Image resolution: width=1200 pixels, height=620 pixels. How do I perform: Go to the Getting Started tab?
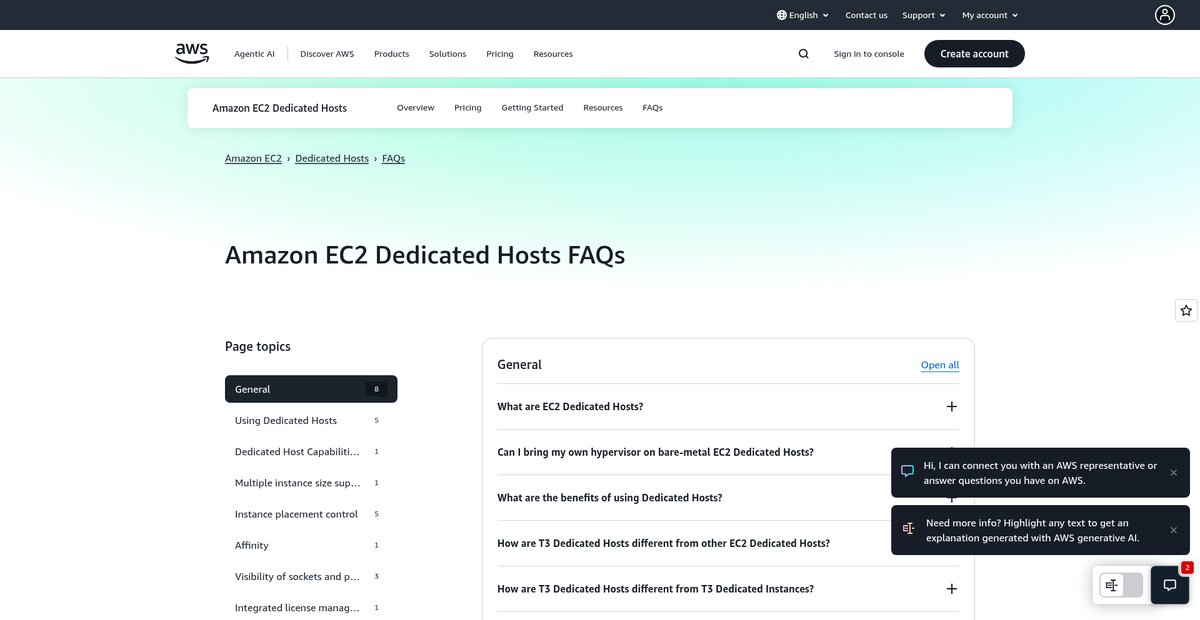(x=532, y=108)
